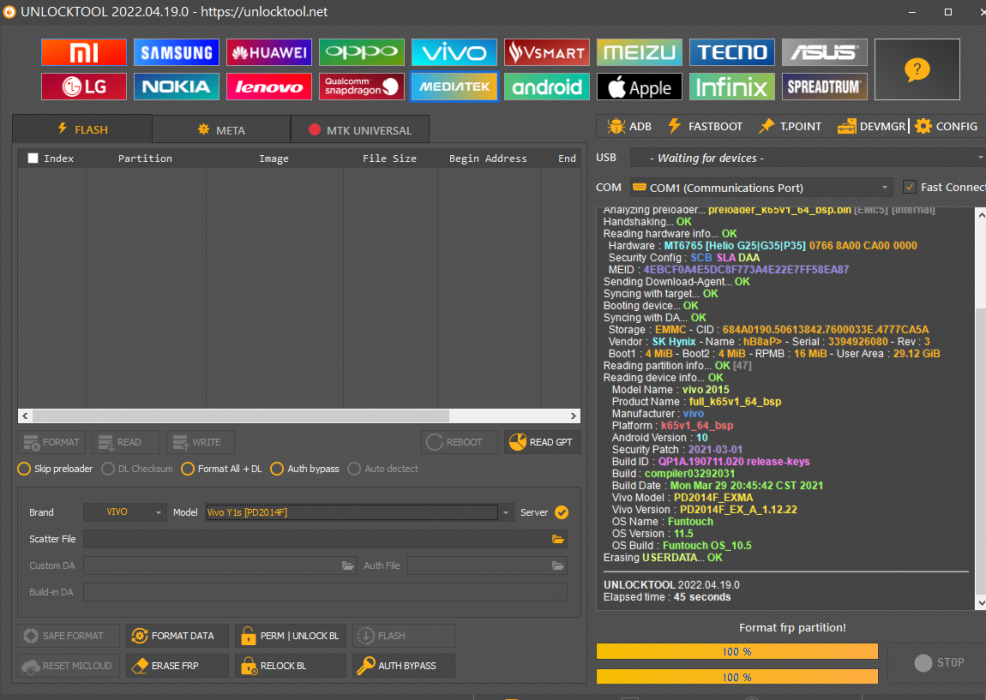Tick the Index select-all checkbox
The height and width of the screenshot is (700, 986).
point(33,158)
